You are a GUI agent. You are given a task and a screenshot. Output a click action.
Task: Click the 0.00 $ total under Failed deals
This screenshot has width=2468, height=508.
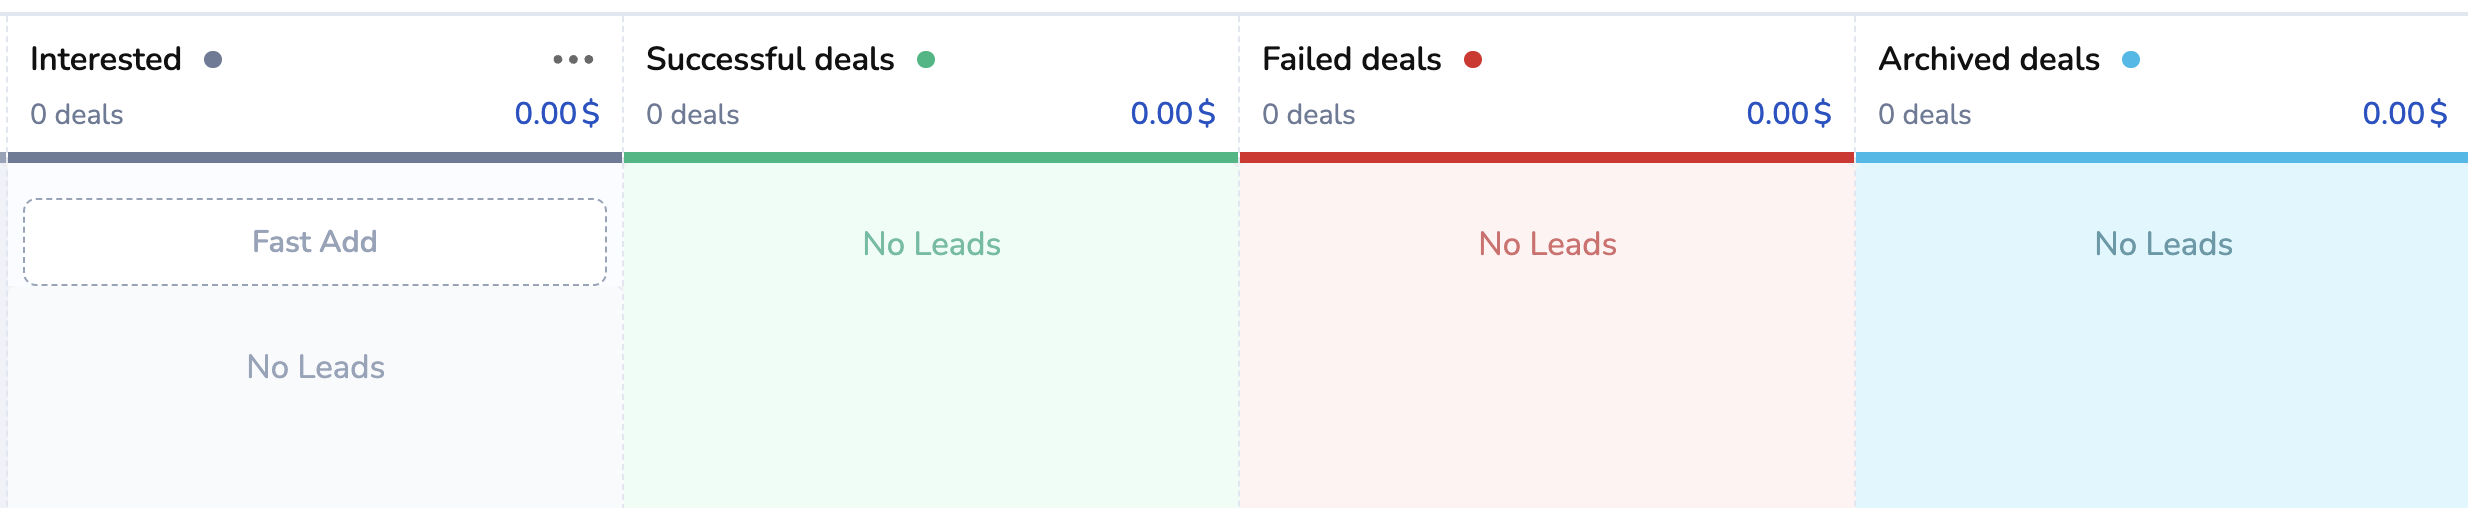1789,114
